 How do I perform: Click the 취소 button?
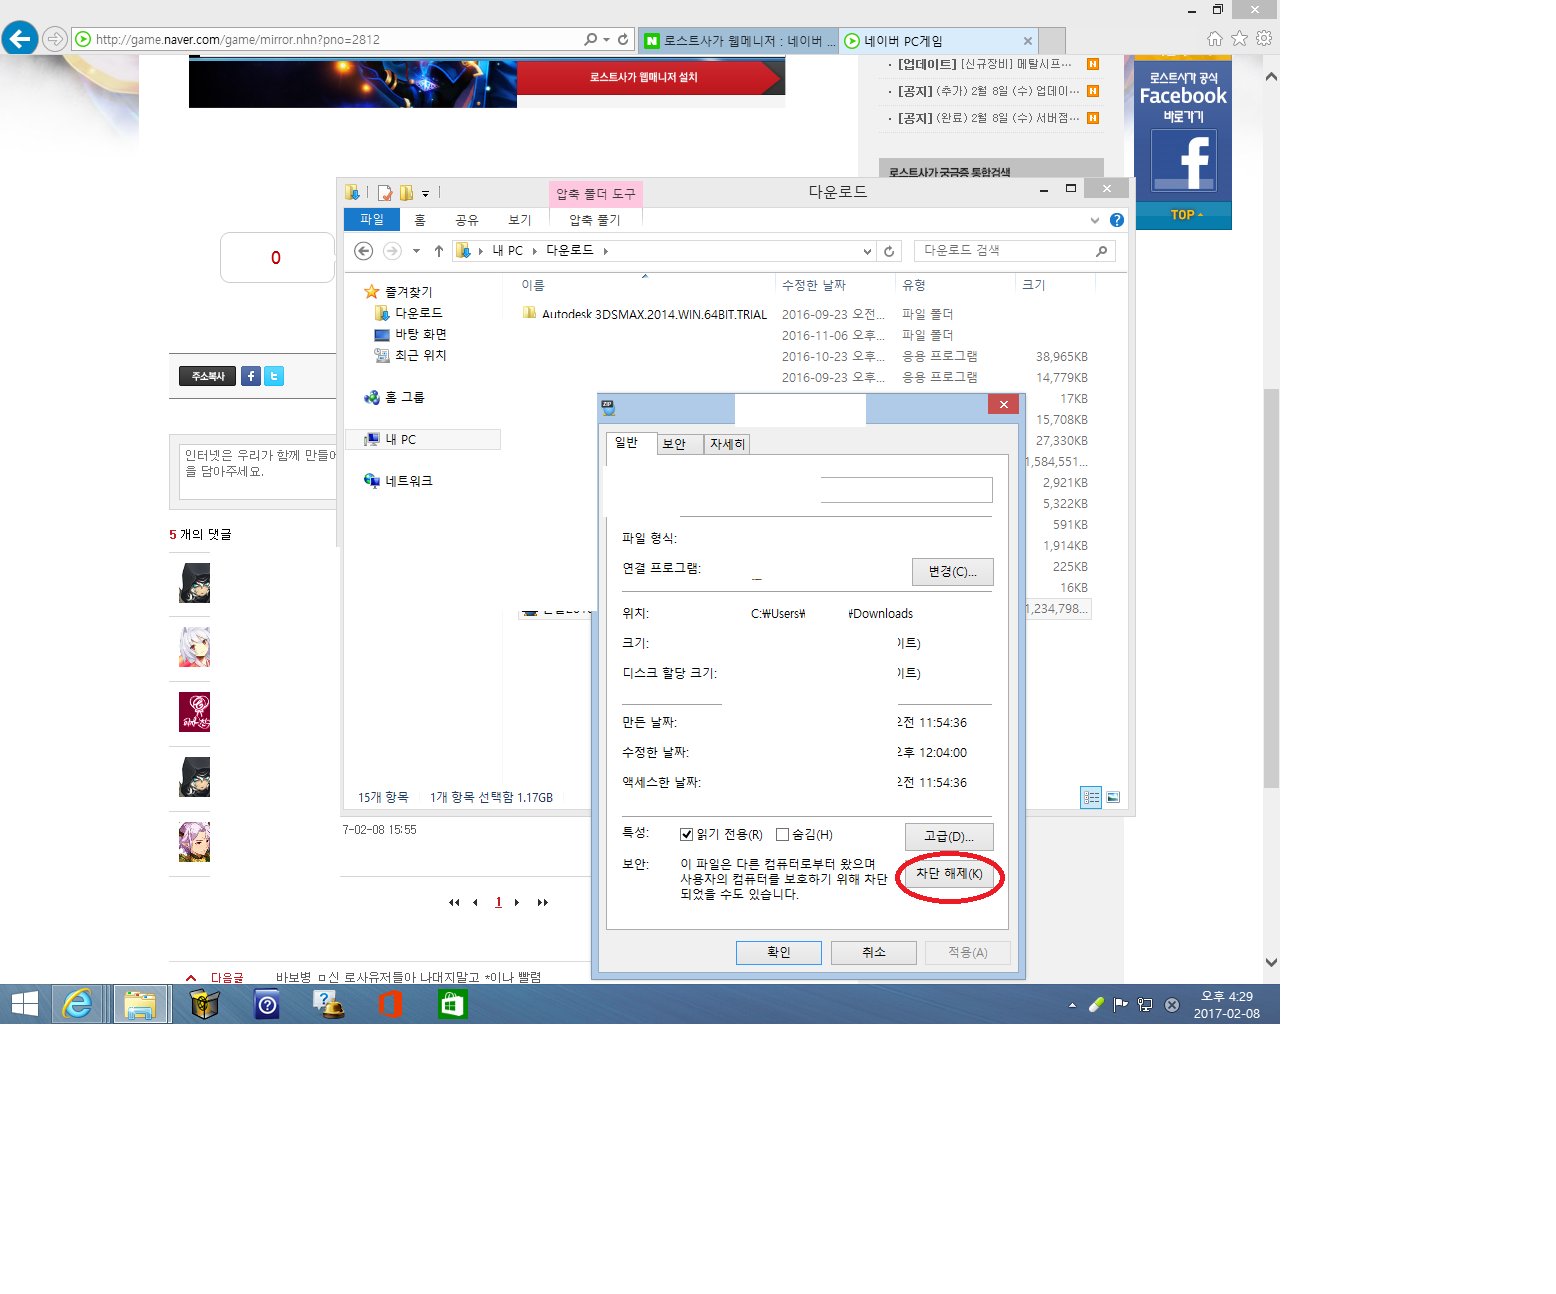874,952
